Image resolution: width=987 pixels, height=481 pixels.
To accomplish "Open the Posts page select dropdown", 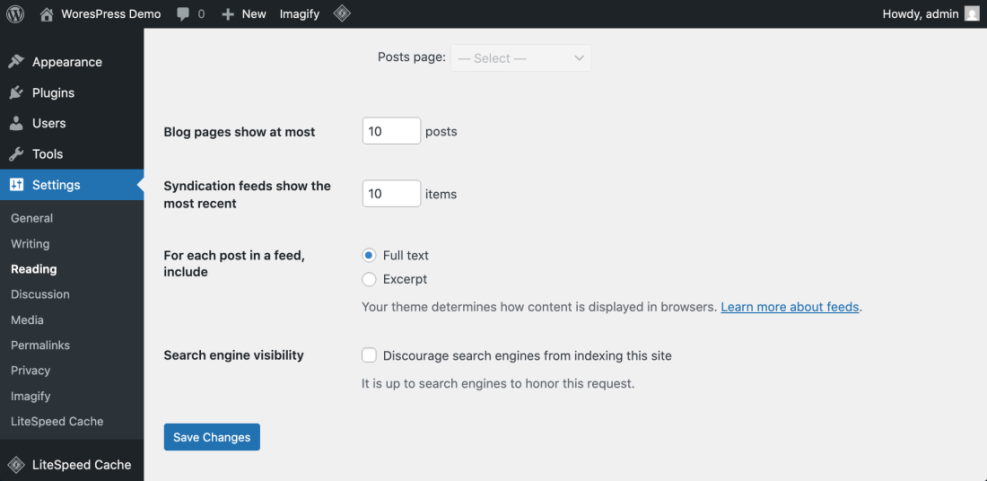I will pyautogui.click(x=521, y=58).
